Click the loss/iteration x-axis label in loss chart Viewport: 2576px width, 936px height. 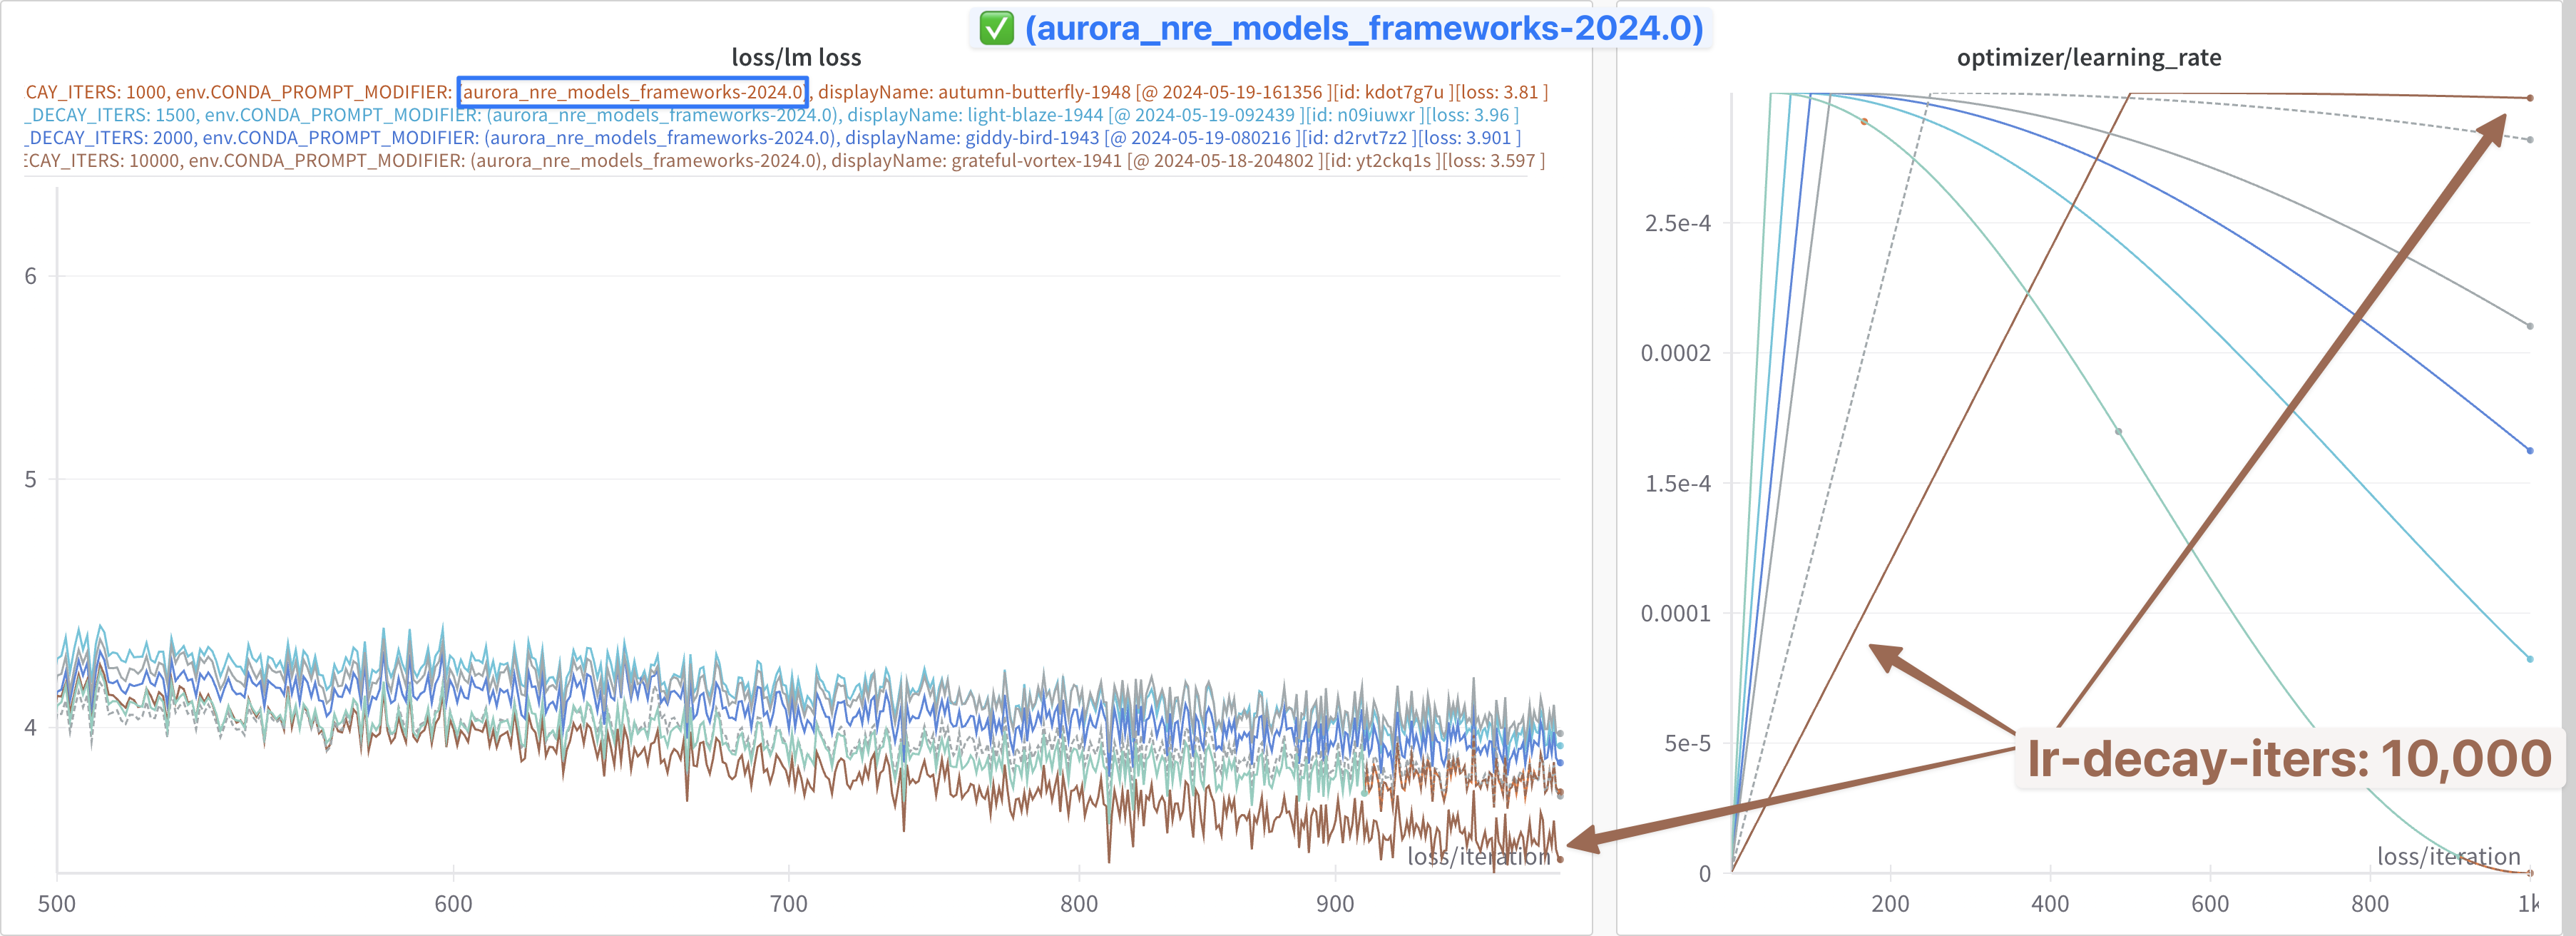coord(1478,857)
